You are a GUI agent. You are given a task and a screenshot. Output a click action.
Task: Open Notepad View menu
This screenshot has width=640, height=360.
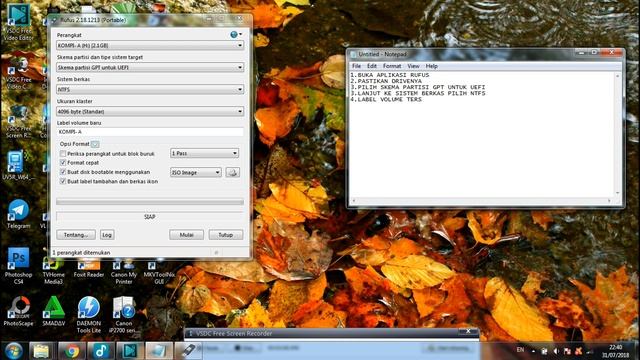pyautogui.click(x=413, y=66)
